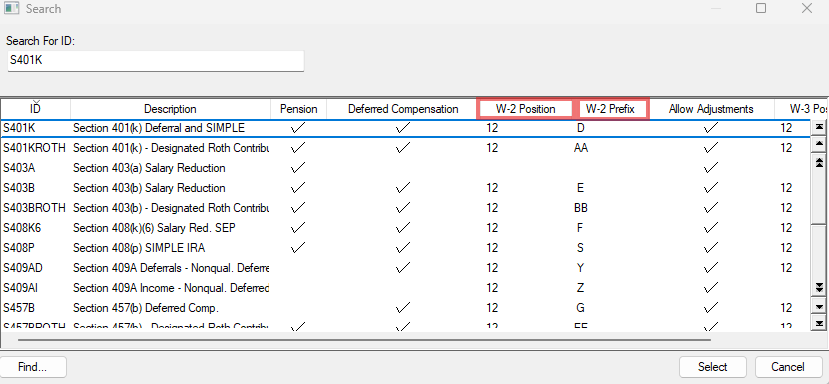Click the sort indicator above ID column
The width and height of the screenshot is (829, 384).
pos(35,102)
